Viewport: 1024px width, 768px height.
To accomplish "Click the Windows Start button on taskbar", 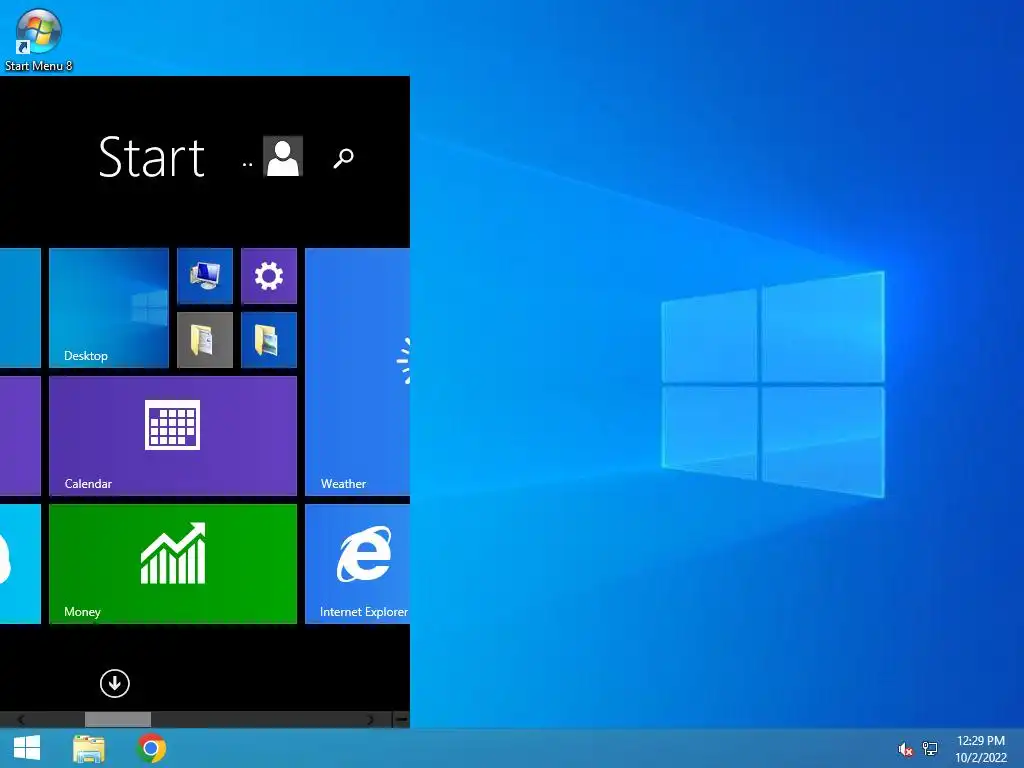I will [x=27, y=748].
